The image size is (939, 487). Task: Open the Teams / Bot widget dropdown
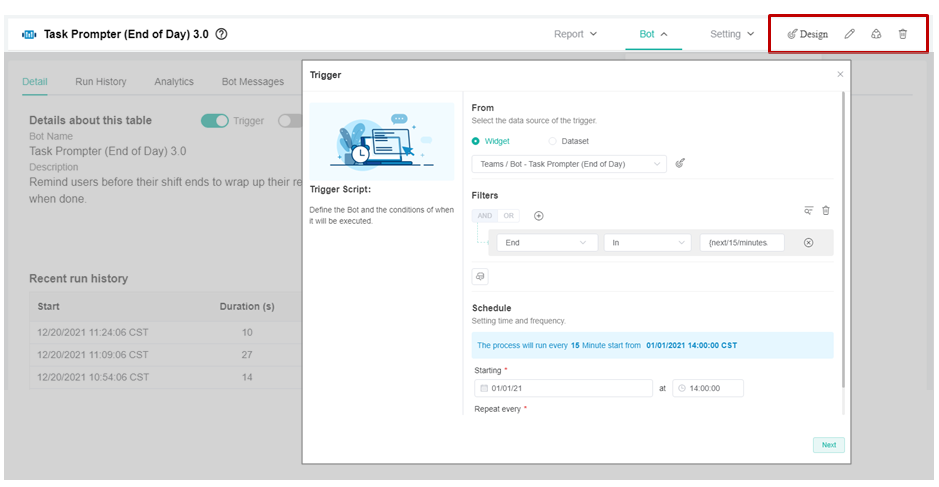[x=569, y=164]
